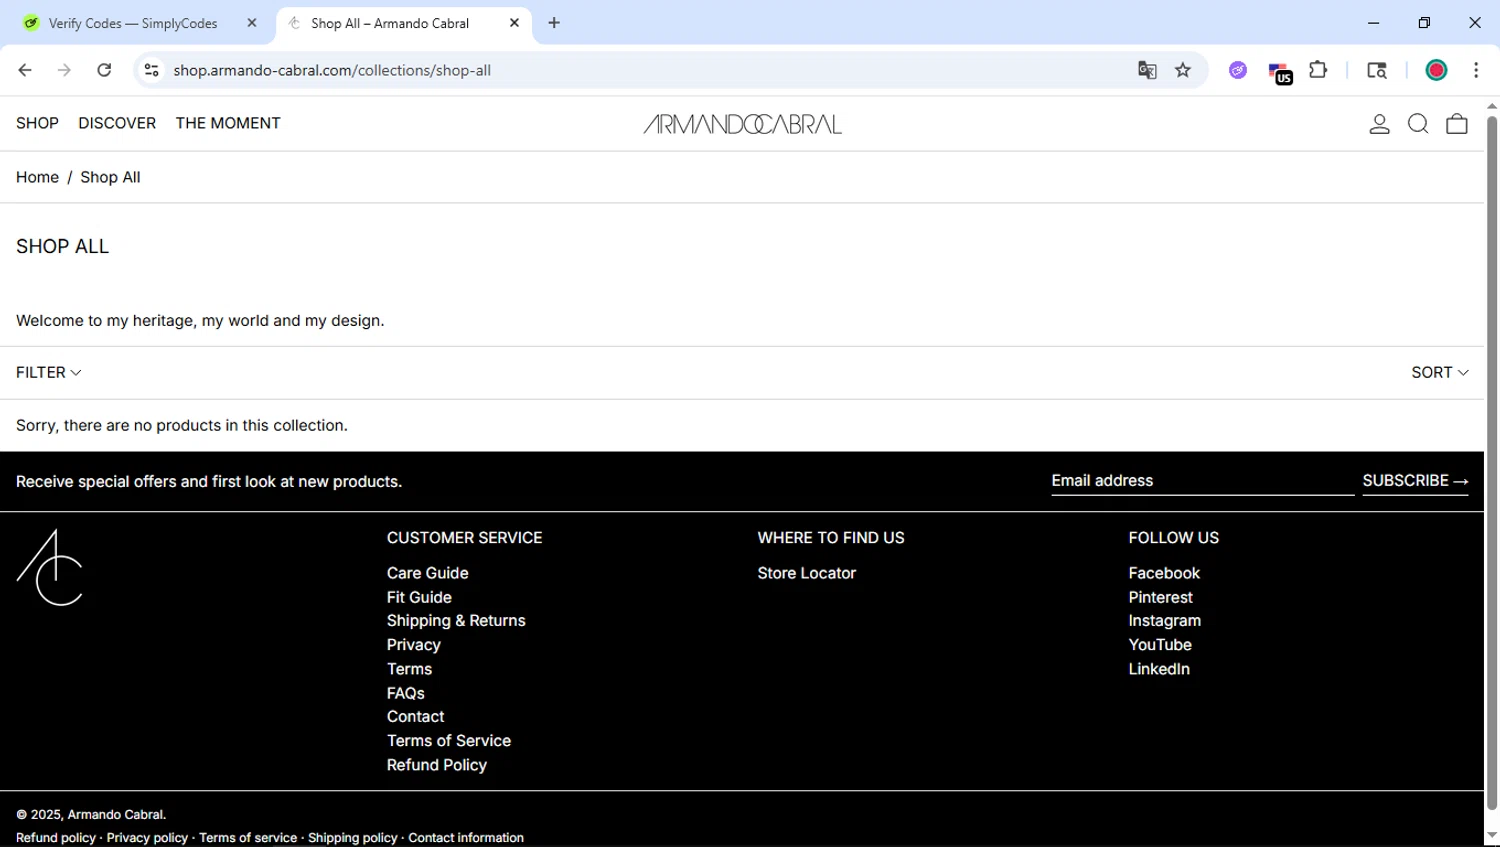The image size is (1500, 847).
Task: Click the SHOP ALL page heading
Action: tap(62, 246)
